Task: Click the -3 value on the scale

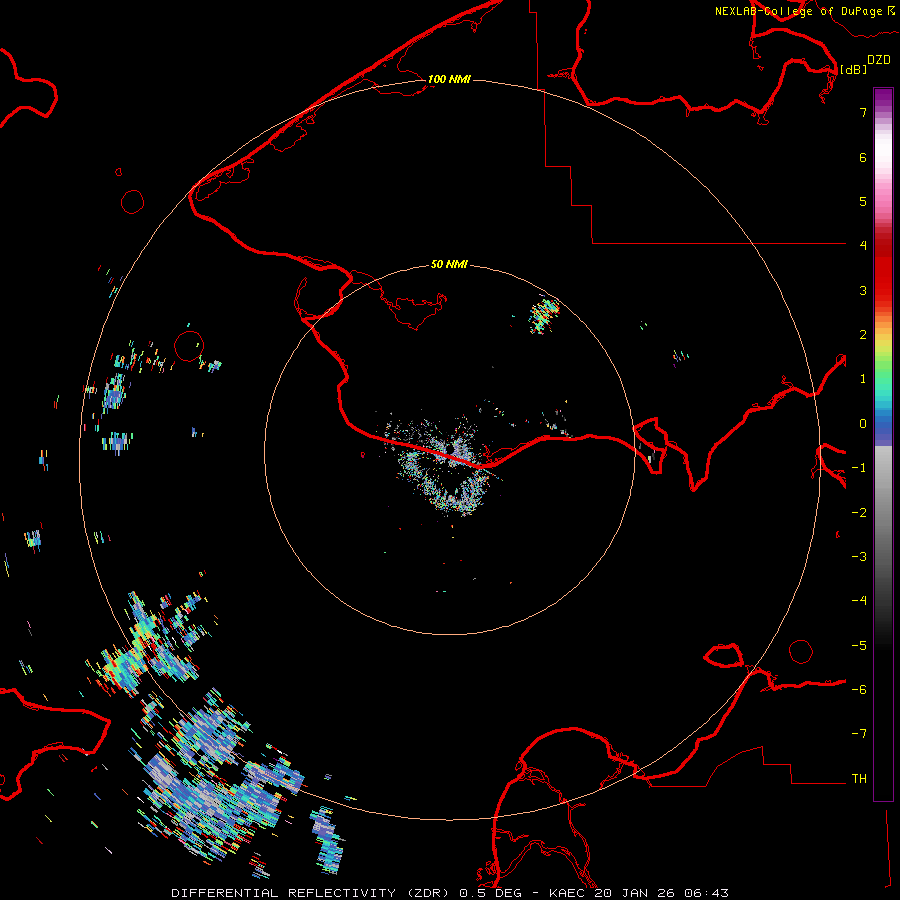Action: [x=859, y=557]
